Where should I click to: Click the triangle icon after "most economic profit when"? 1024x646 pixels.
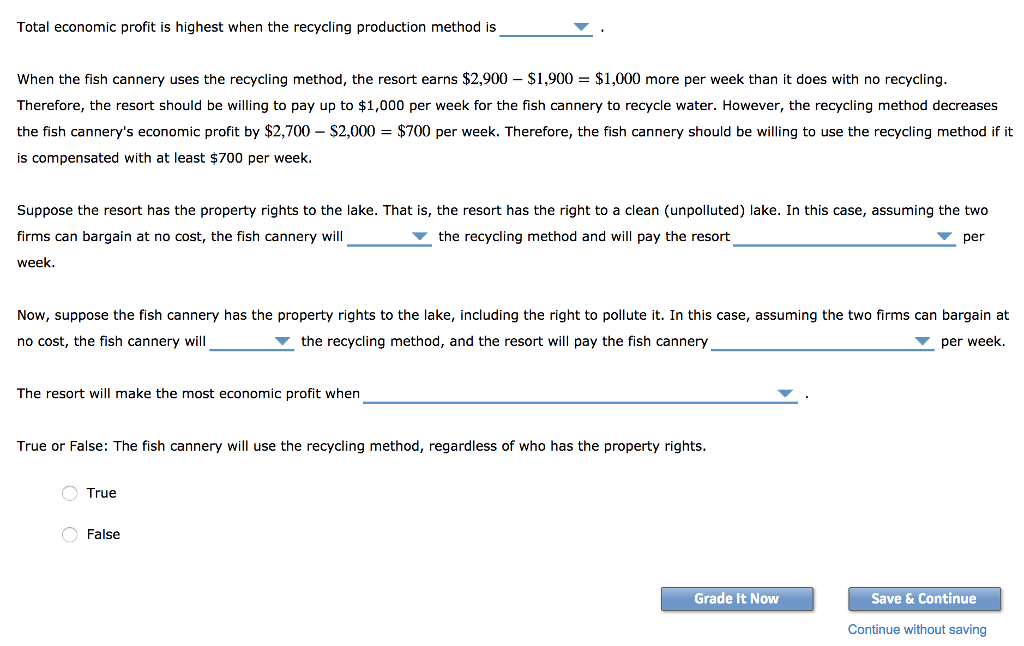click(x=785, y=393)
